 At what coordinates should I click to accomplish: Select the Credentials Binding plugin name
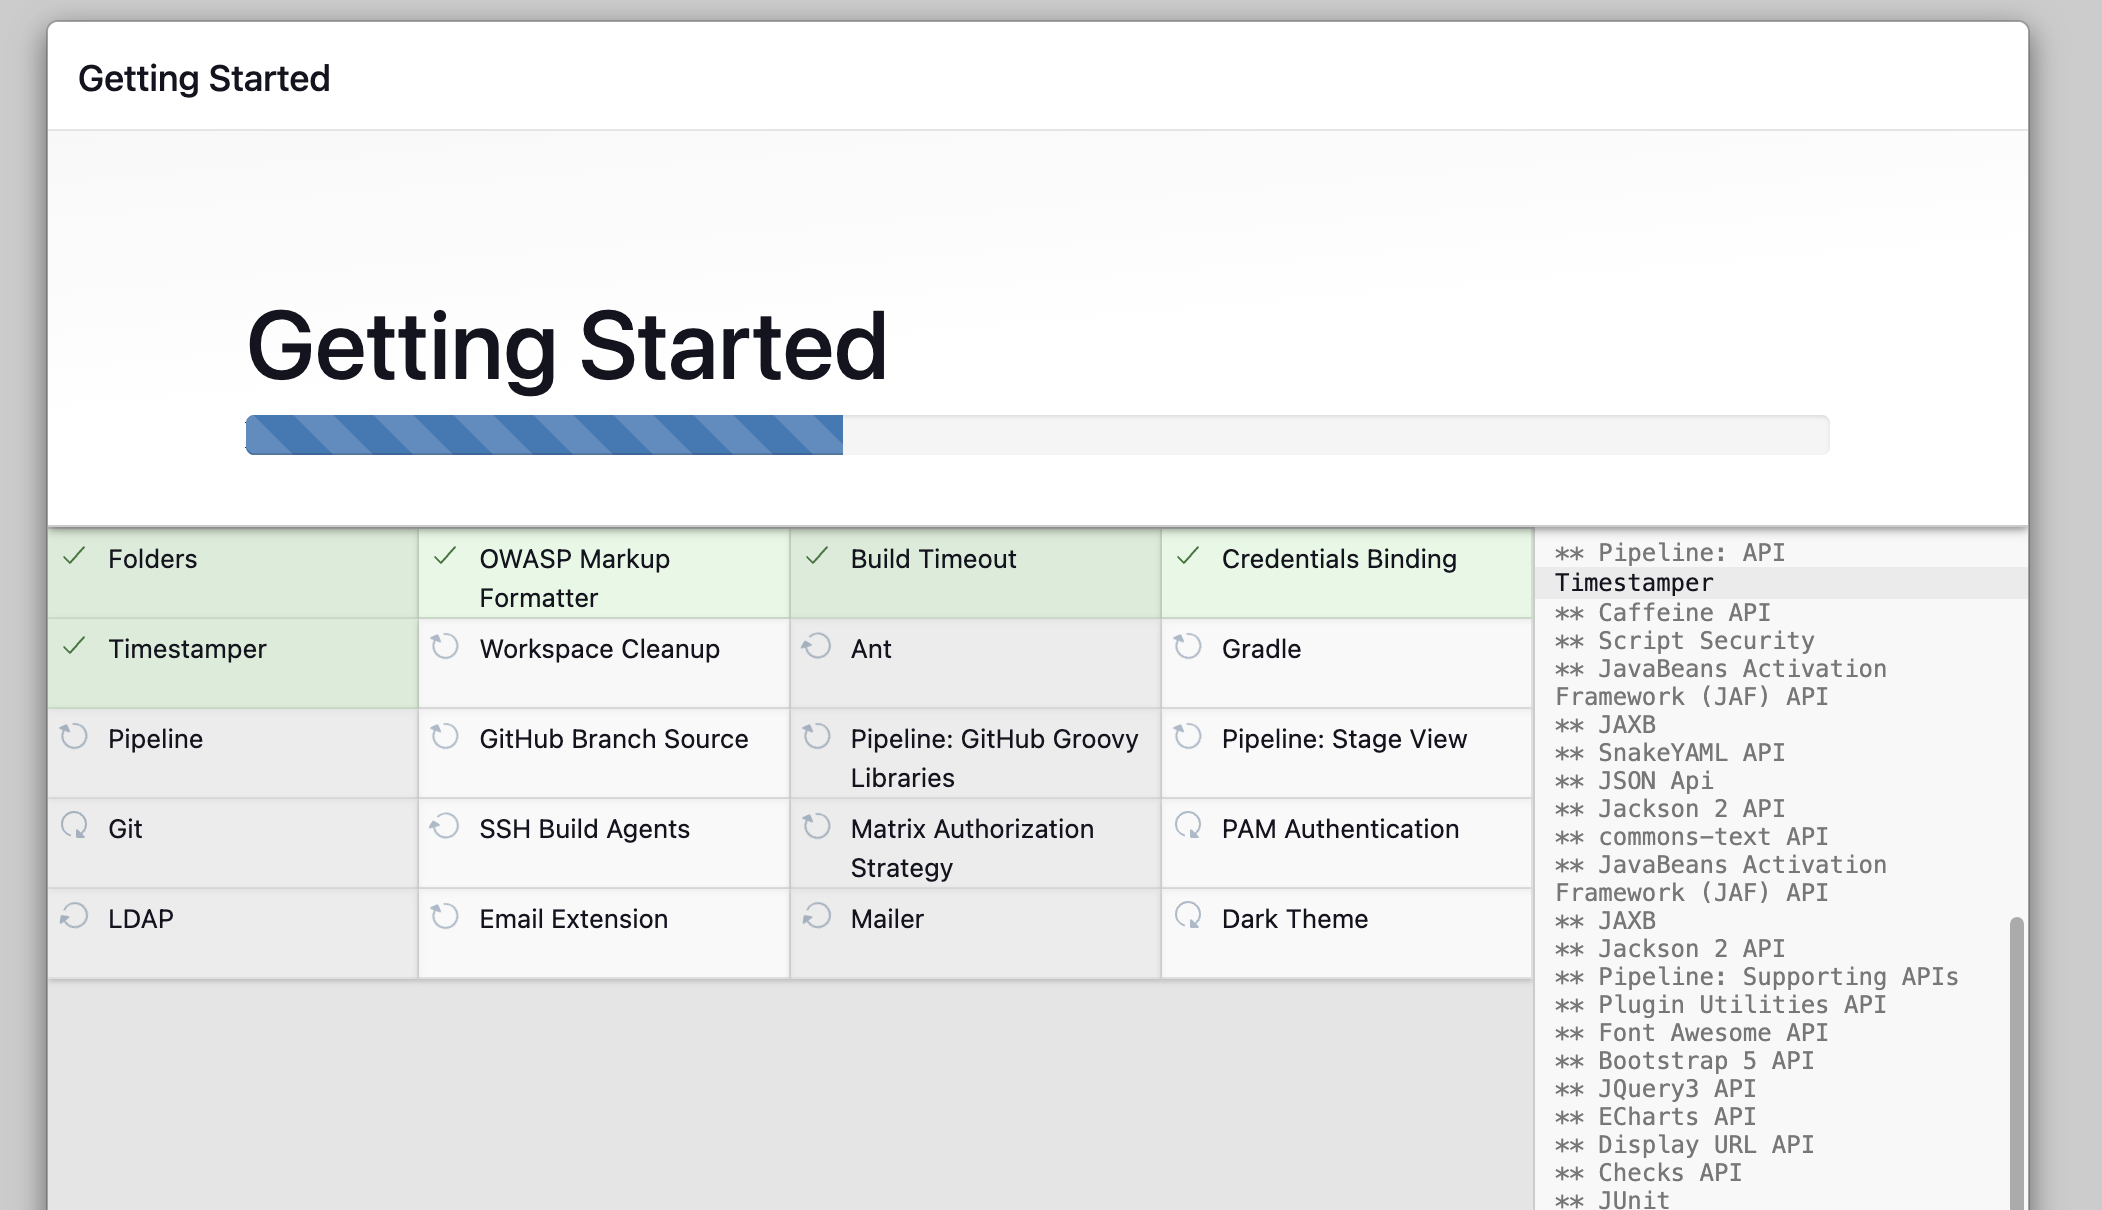[x=1339, y=559]
